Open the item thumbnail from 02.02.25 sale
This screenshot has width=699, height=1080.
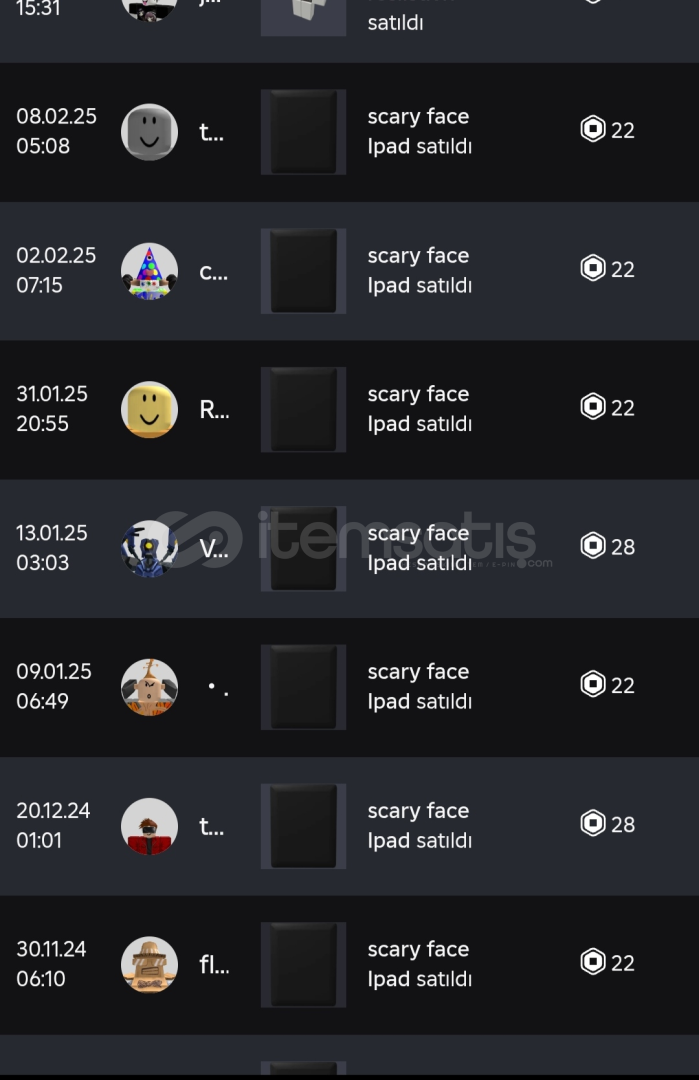click(303, 271)
